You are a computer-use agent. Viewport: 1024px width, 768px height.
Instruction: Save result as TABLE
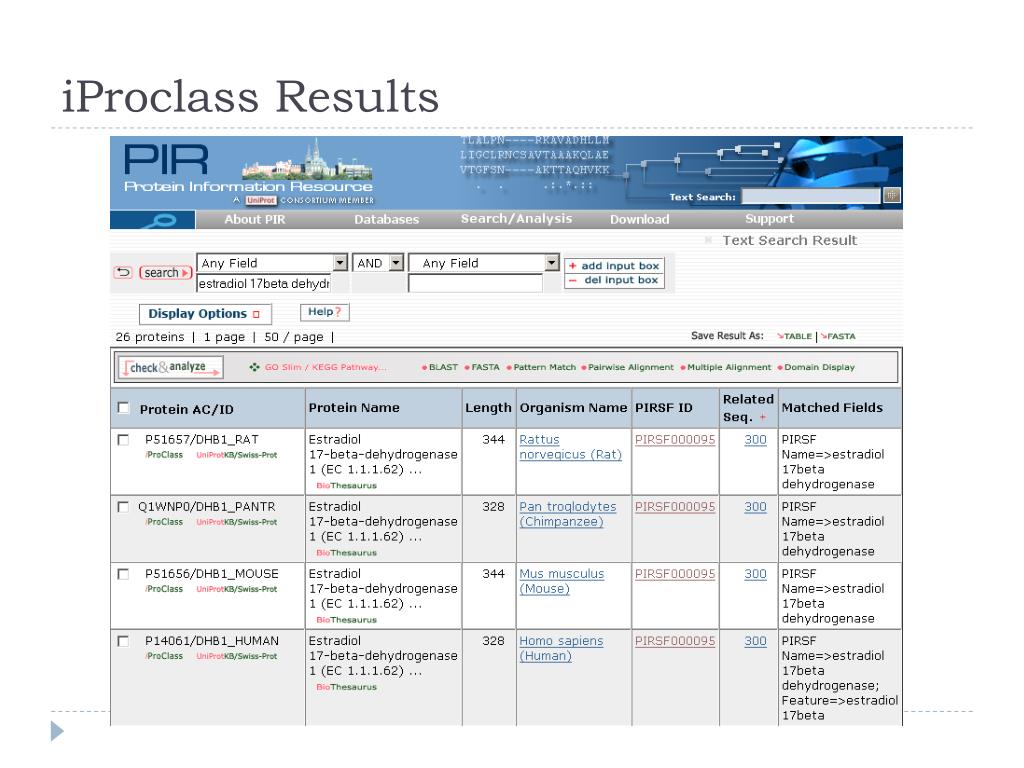tap(794, 336)
